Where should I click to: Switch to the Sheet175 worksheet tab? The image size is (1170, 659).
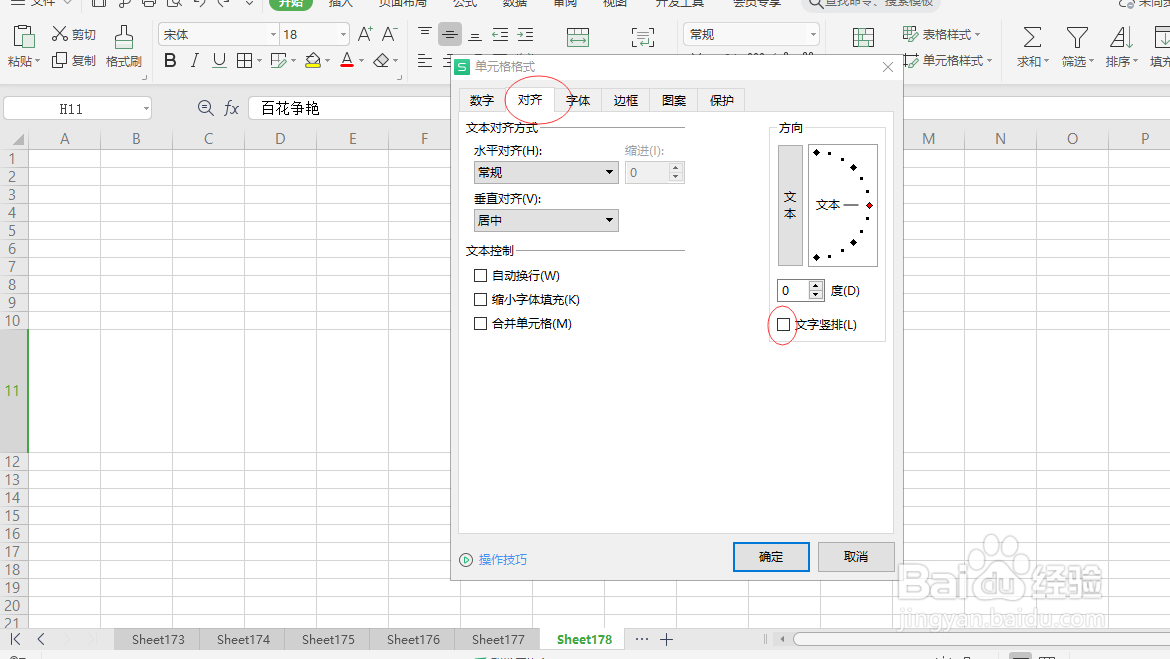[327, 639]
